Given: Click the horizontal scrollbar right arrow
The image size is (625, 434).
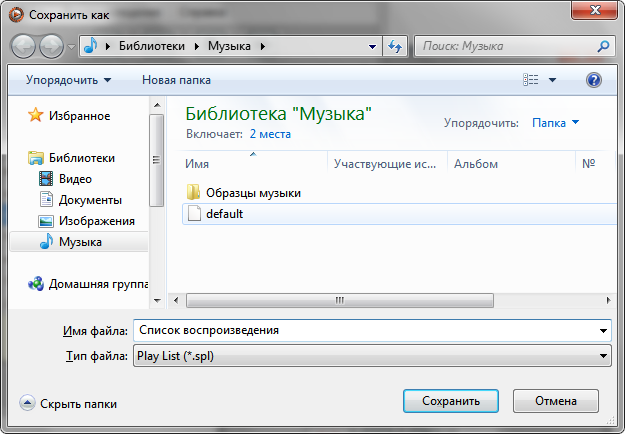Looking at the screenshot, I should pyautogui.click(x=608, y=300).
